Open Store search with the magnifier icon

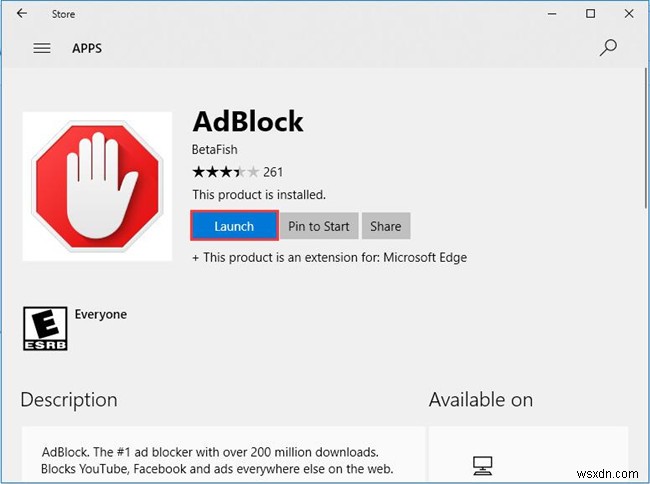(608, 48)
